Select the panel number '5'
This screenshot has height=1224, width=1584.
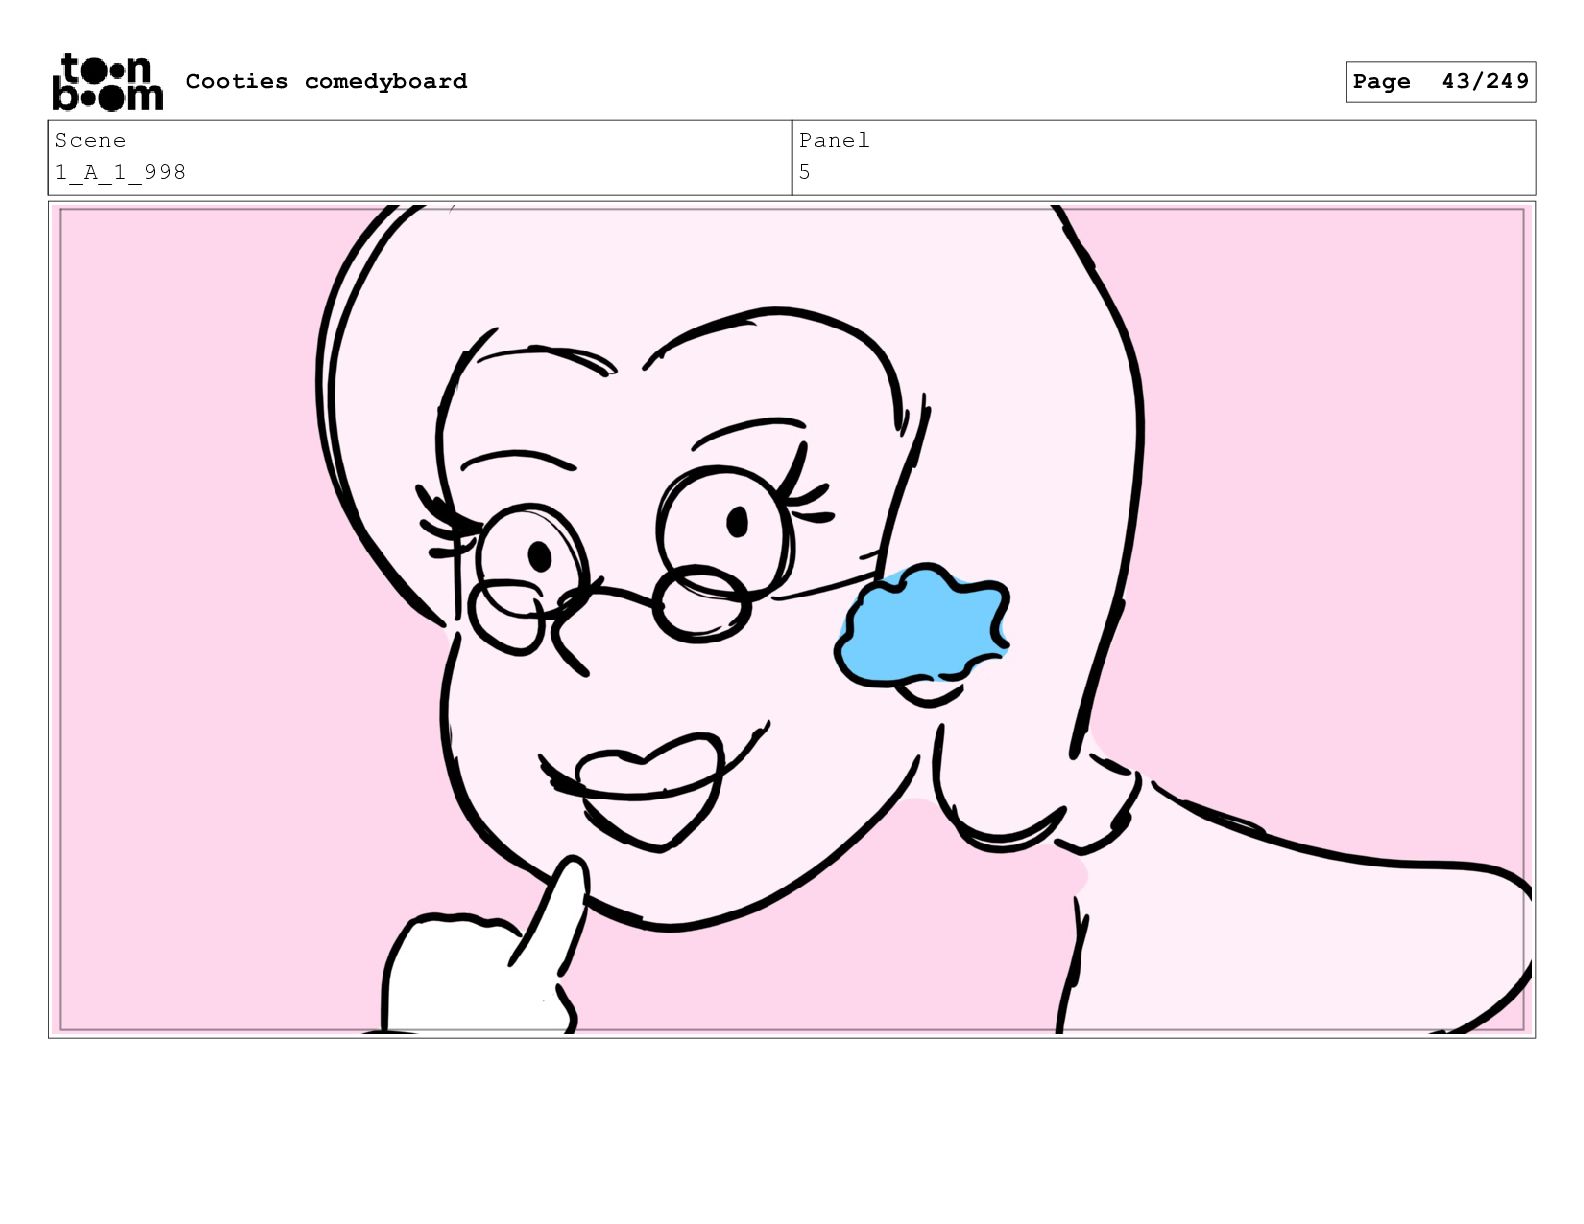click(804, 172)
